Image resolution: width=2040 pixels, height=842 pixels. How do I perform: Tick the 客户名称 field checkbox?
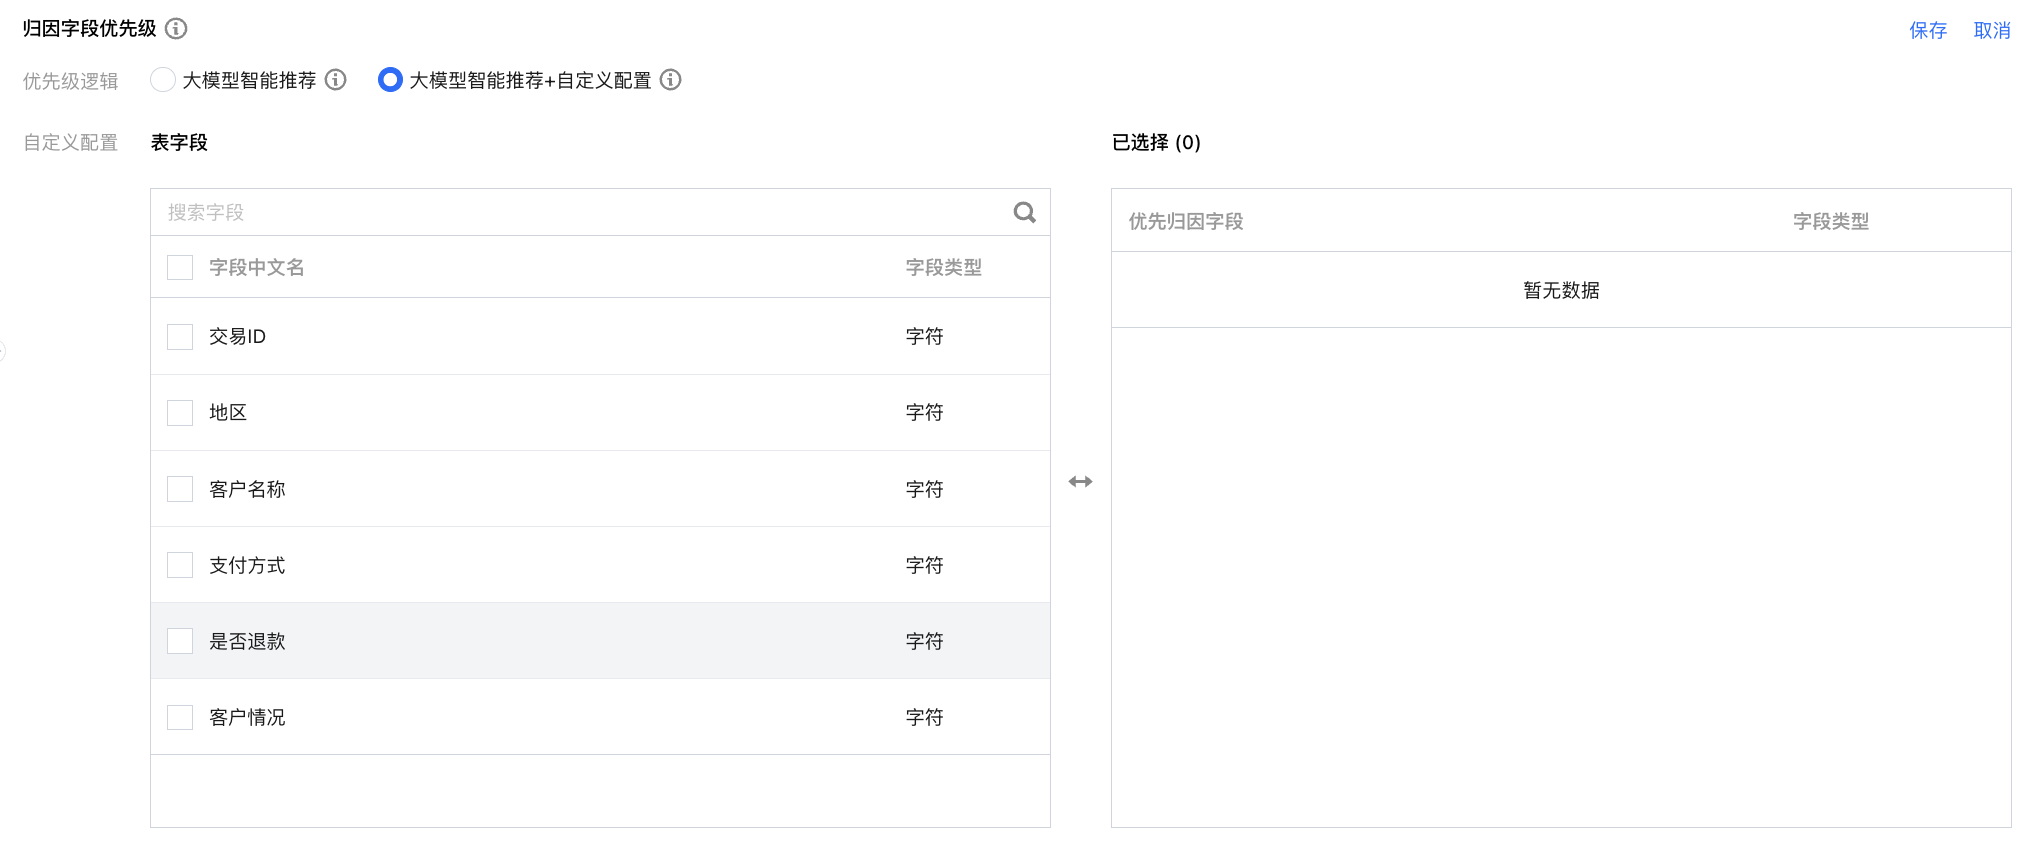point(180,489)
